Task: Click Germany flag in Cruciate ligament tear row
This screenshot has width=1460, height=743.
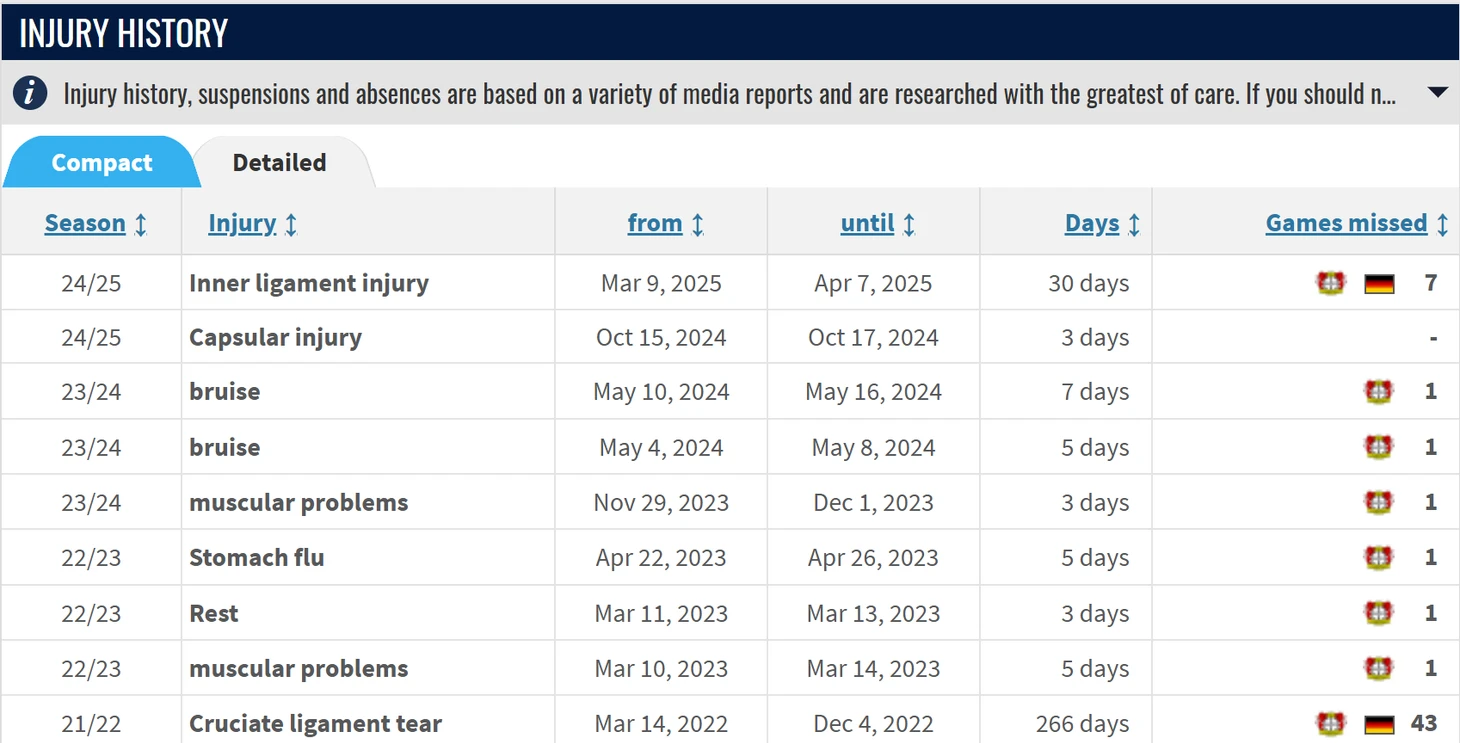Action: pyautogui.click(x=1379, y=723)
